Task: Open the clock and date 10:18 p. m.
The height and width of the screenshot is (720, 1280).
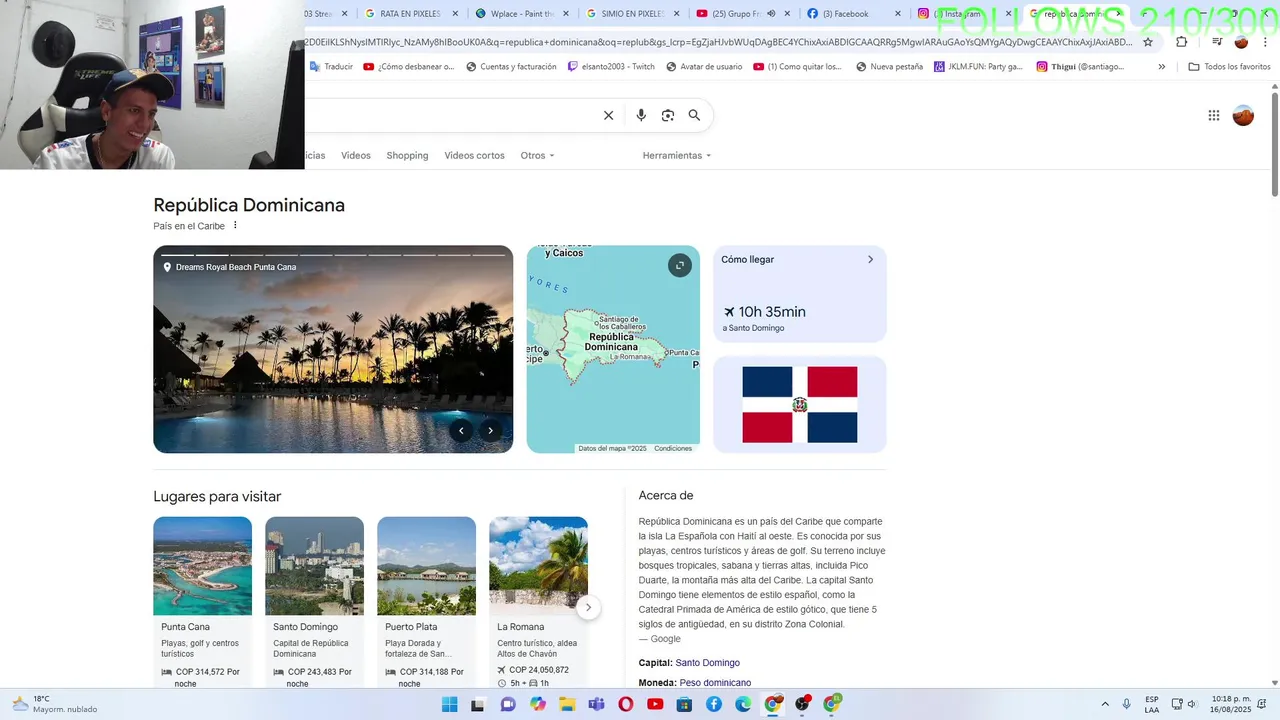Action: tap(1231, 704)
